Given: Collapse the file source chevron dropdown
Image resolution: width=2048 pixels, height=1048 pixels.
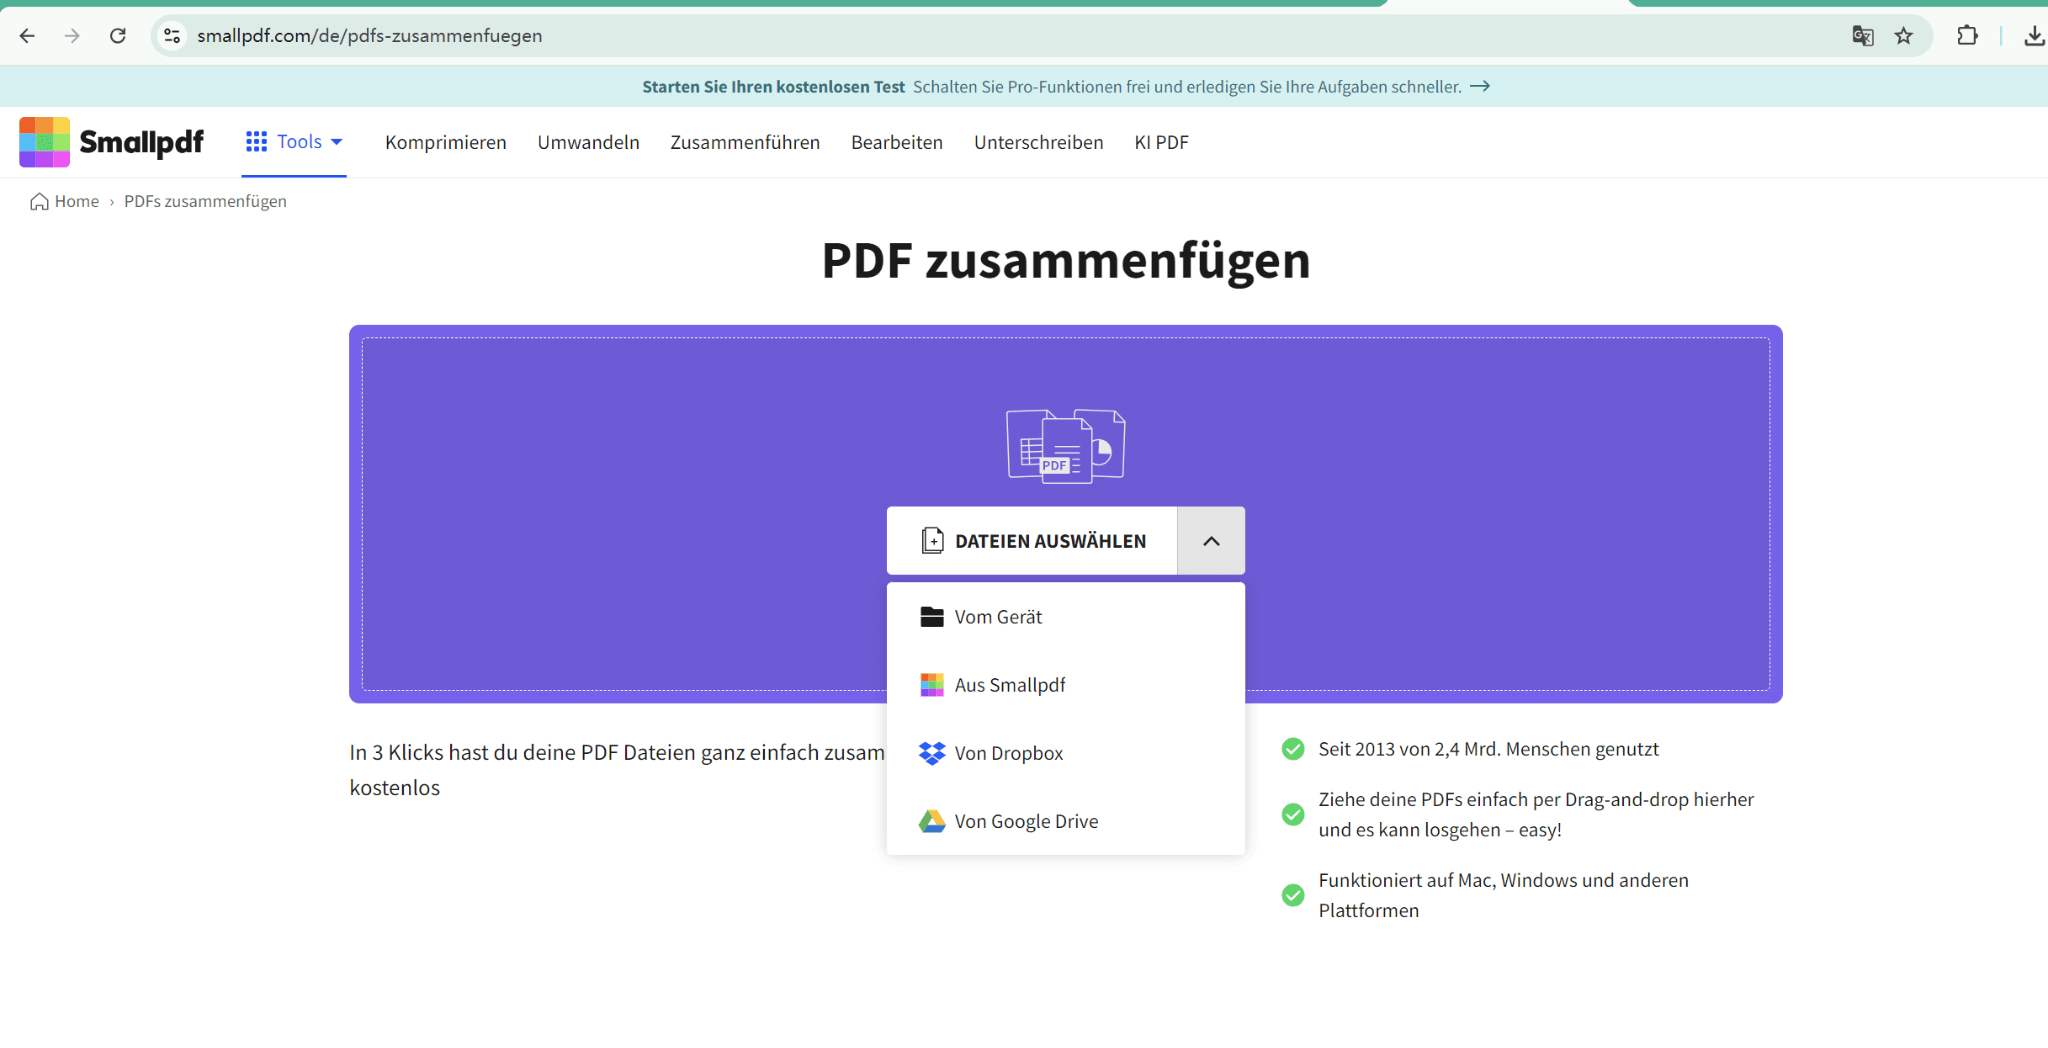Looking at the screenshot, I should click(x=1211, y=541).
